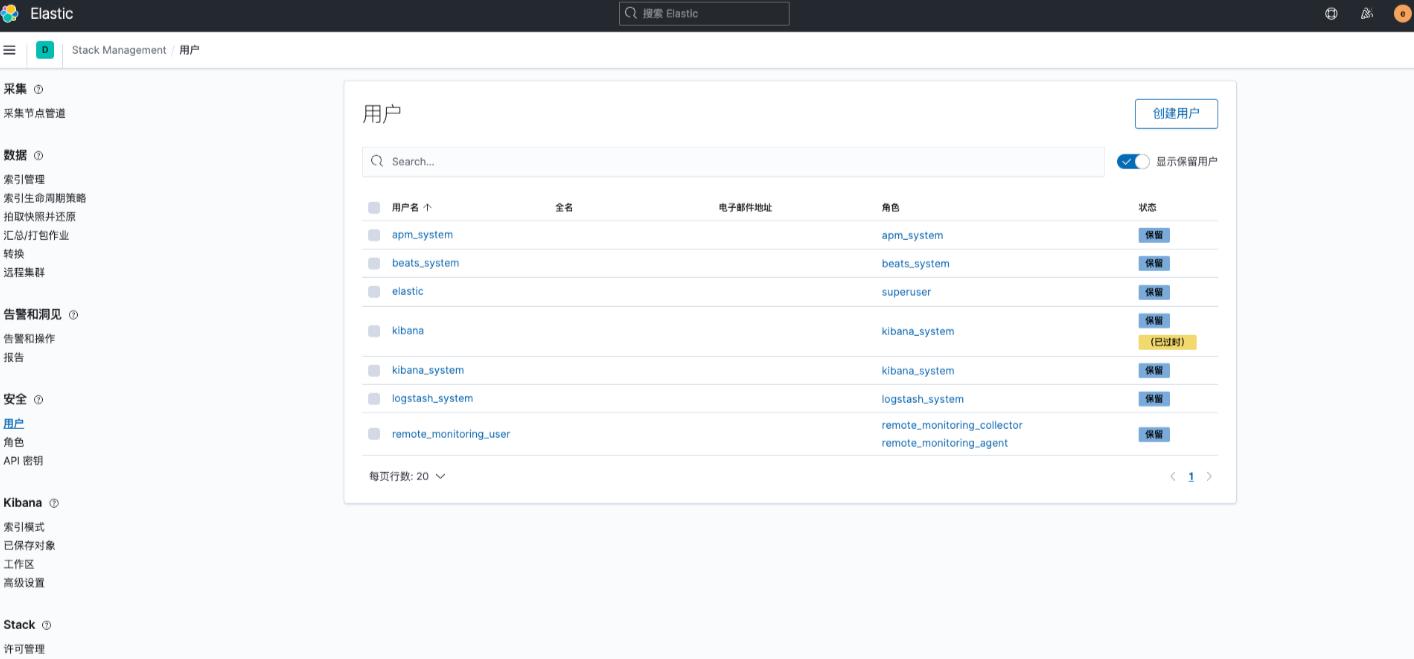Open remote_monitoring_agent role link
This screenshot has height=659, width=1414.
[945, 444]
